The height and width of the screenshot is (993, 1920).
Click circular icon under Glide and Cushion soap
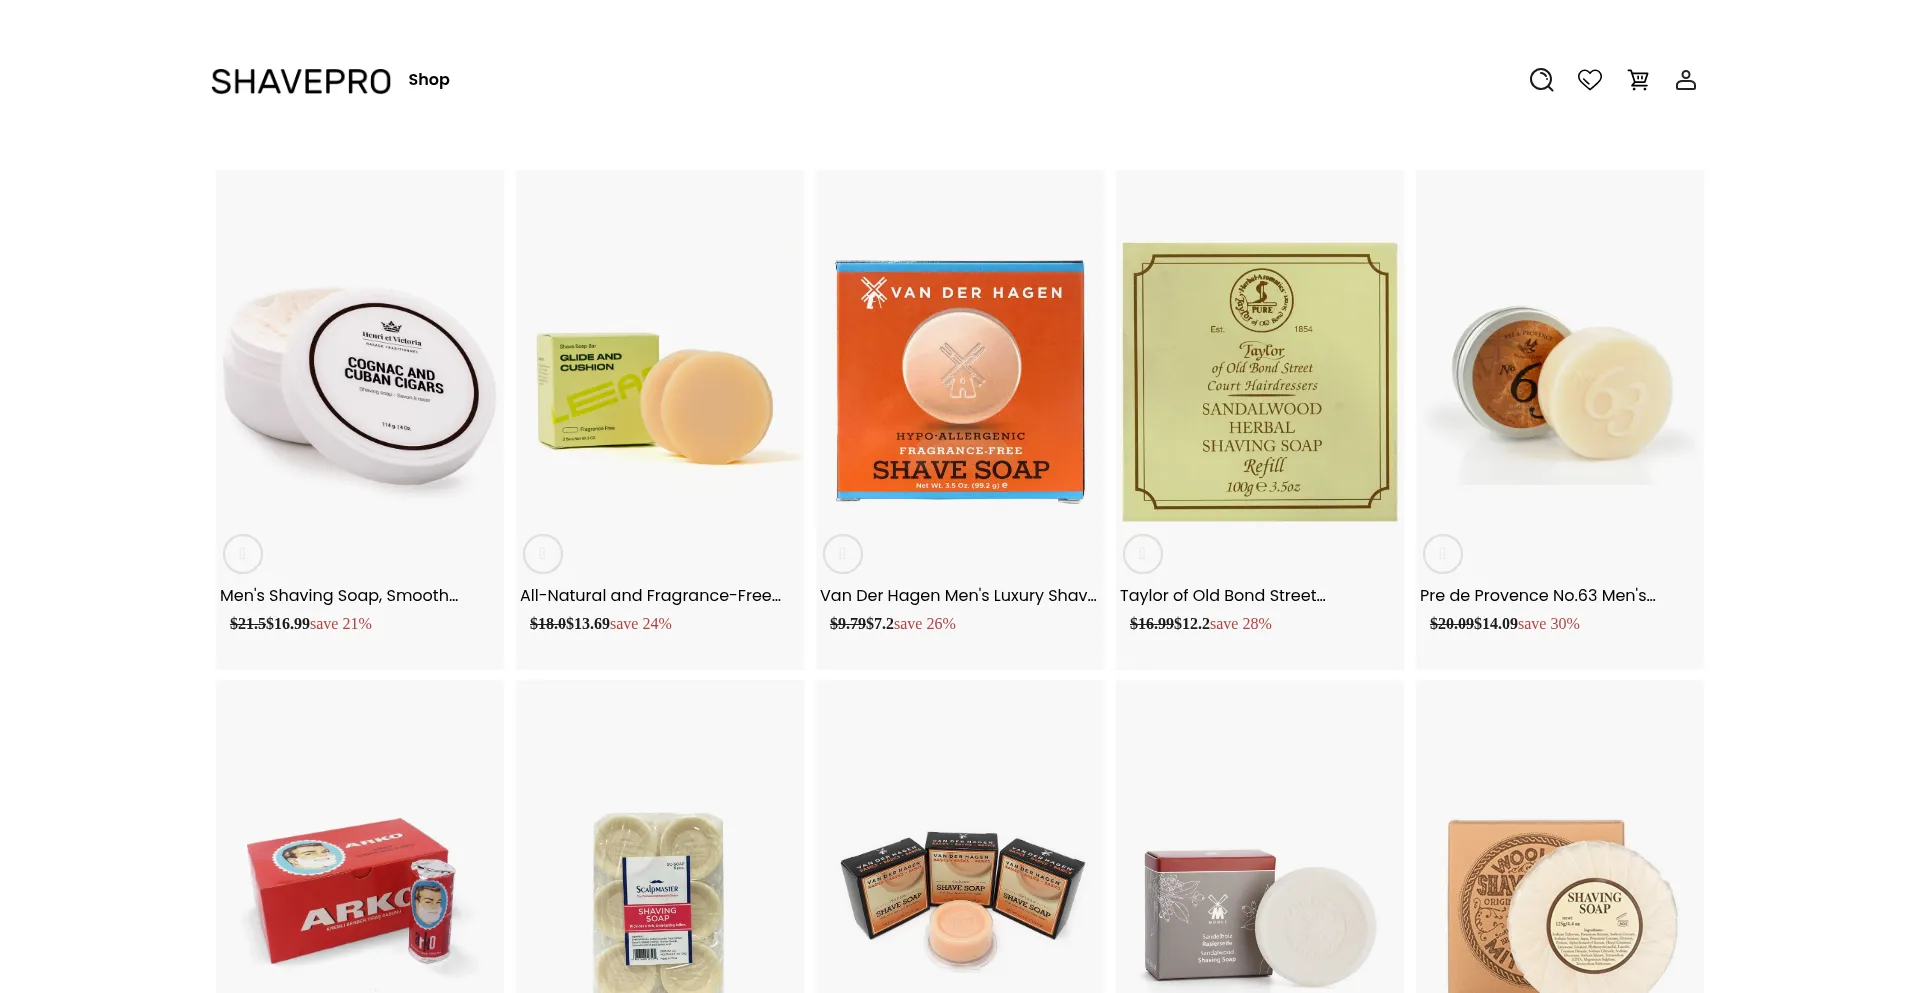(543, 553)
